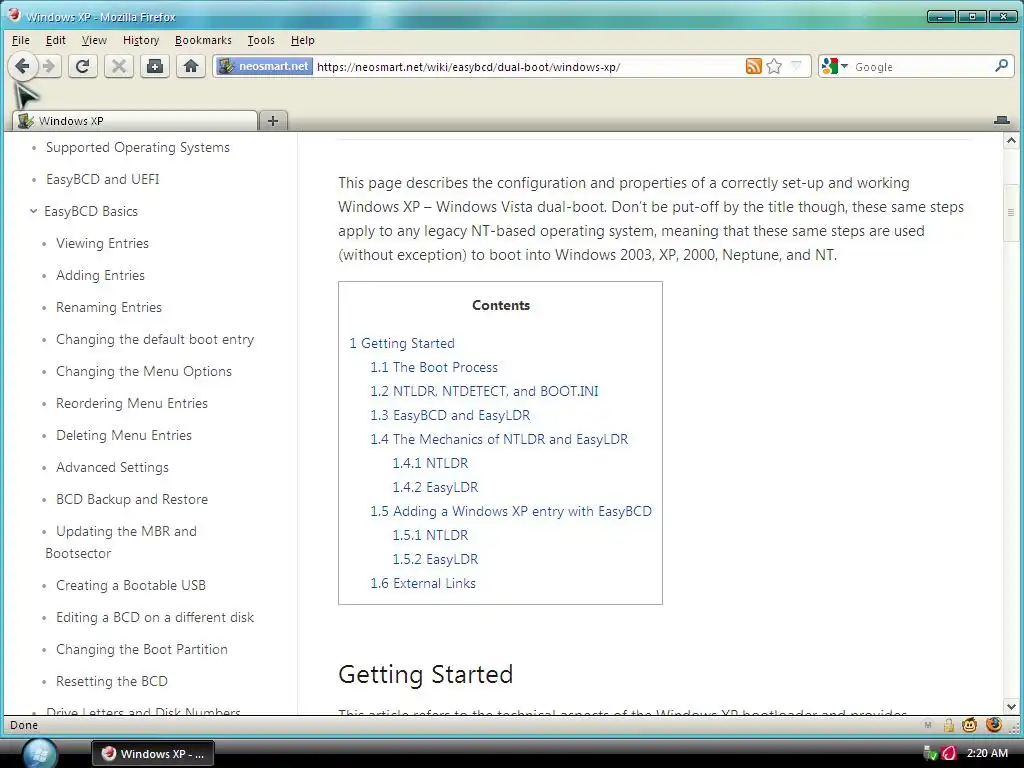Image resolution: width=1024 pixels, height=768 pixels.
Task: Click the Forward navigation arrow
Action: point(49,66)
